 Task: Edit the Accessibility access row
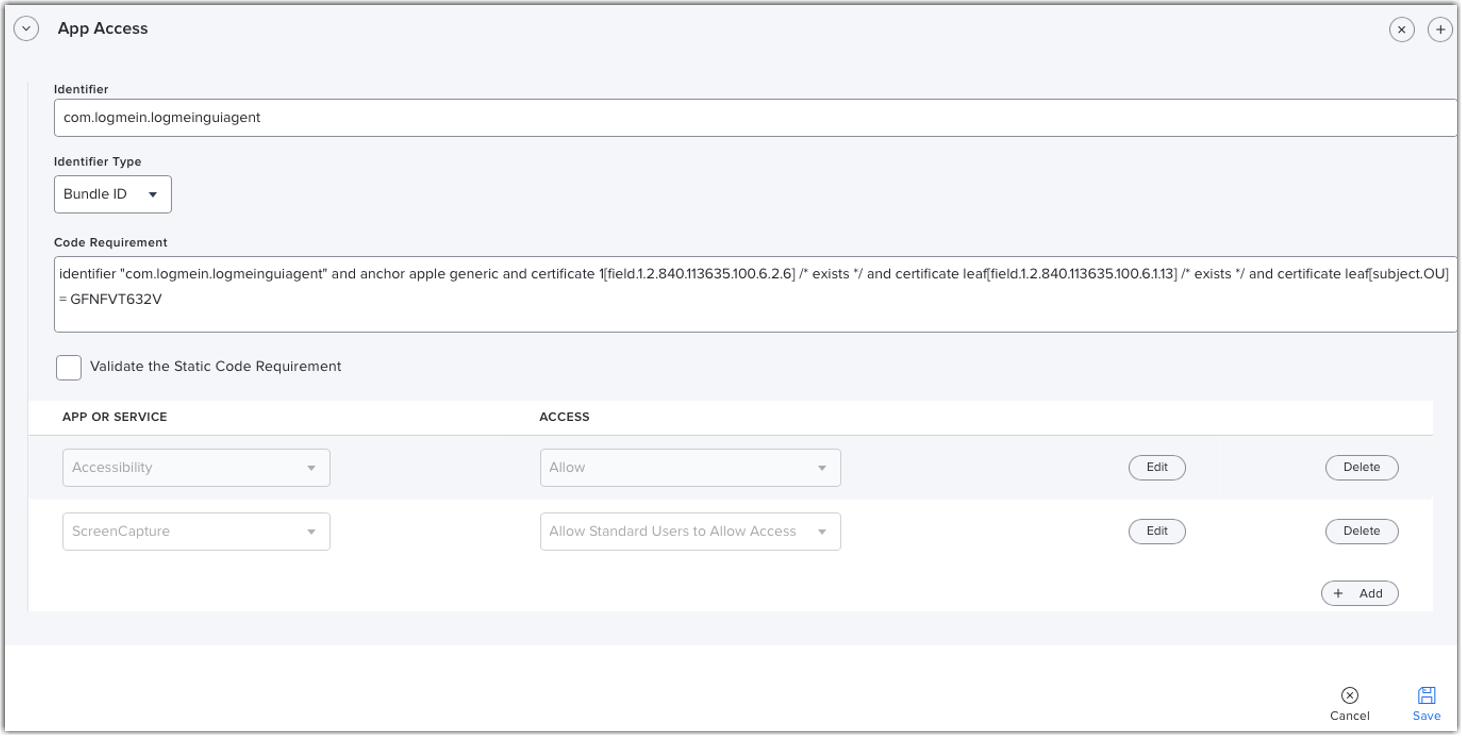point(1157,467)
